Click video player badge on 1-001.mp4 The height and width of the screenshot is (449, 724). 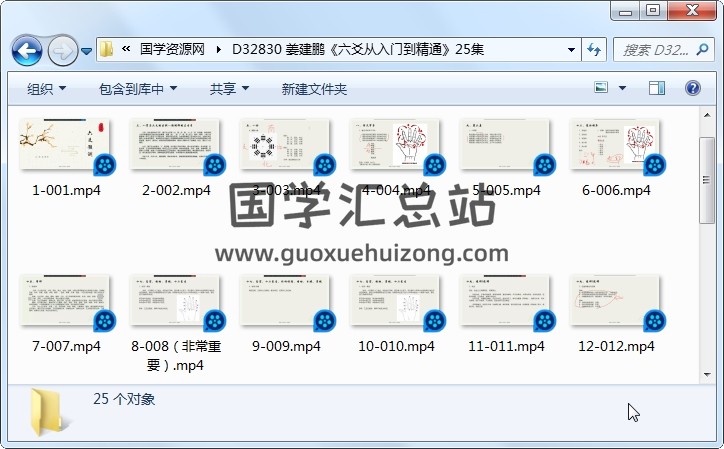104,165
